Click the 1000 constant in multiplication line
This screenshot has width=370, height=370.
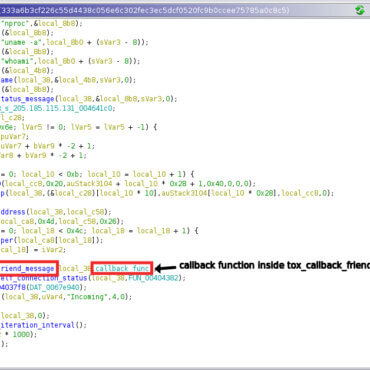click(21, 334)
